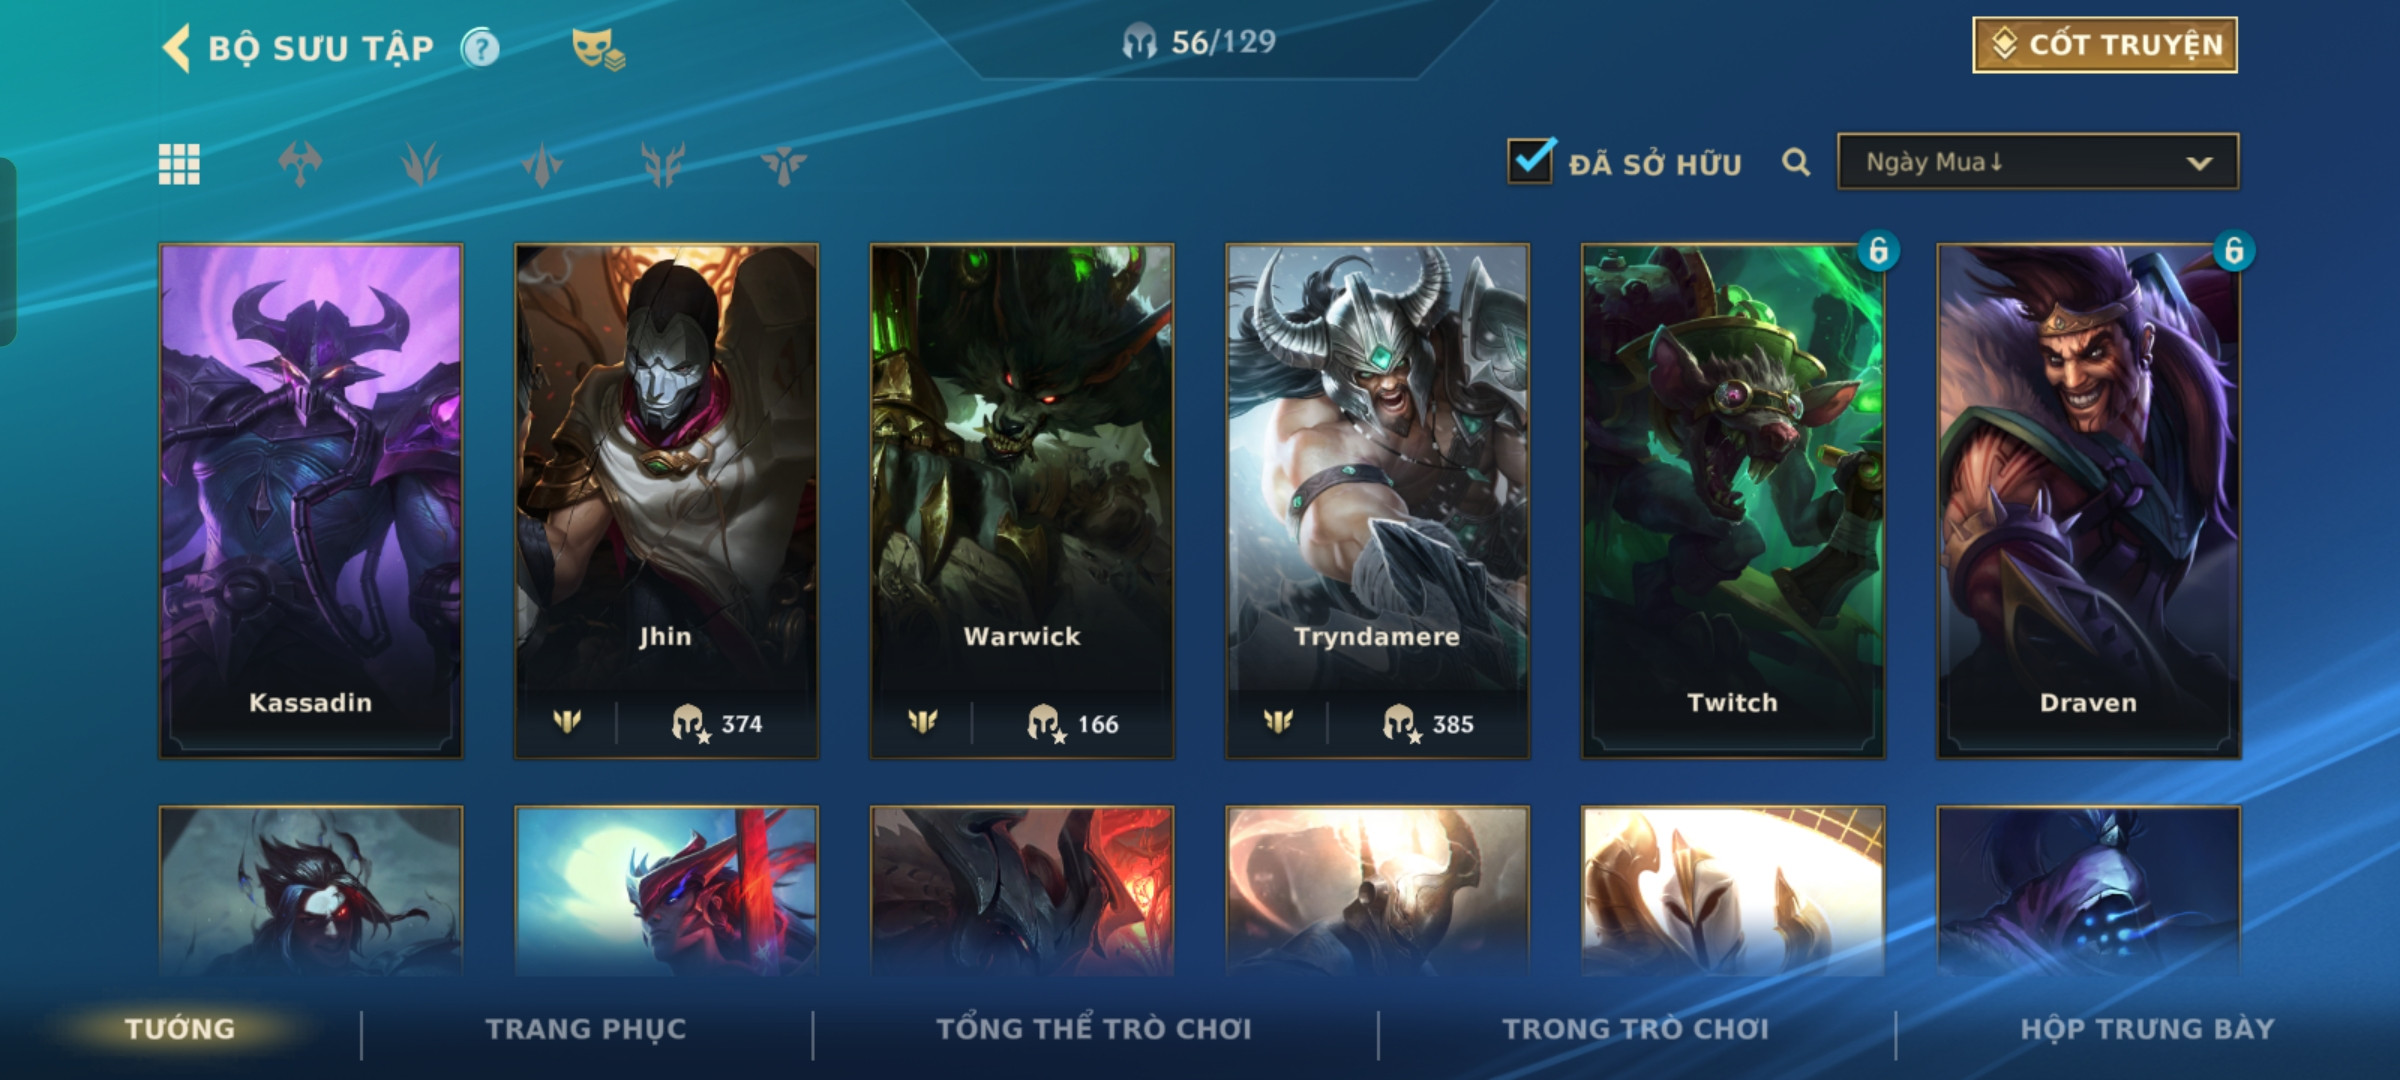Screen dimensions: 2400x1080
Task: Click the mask and coins icon
Action: tap(598, 49)
